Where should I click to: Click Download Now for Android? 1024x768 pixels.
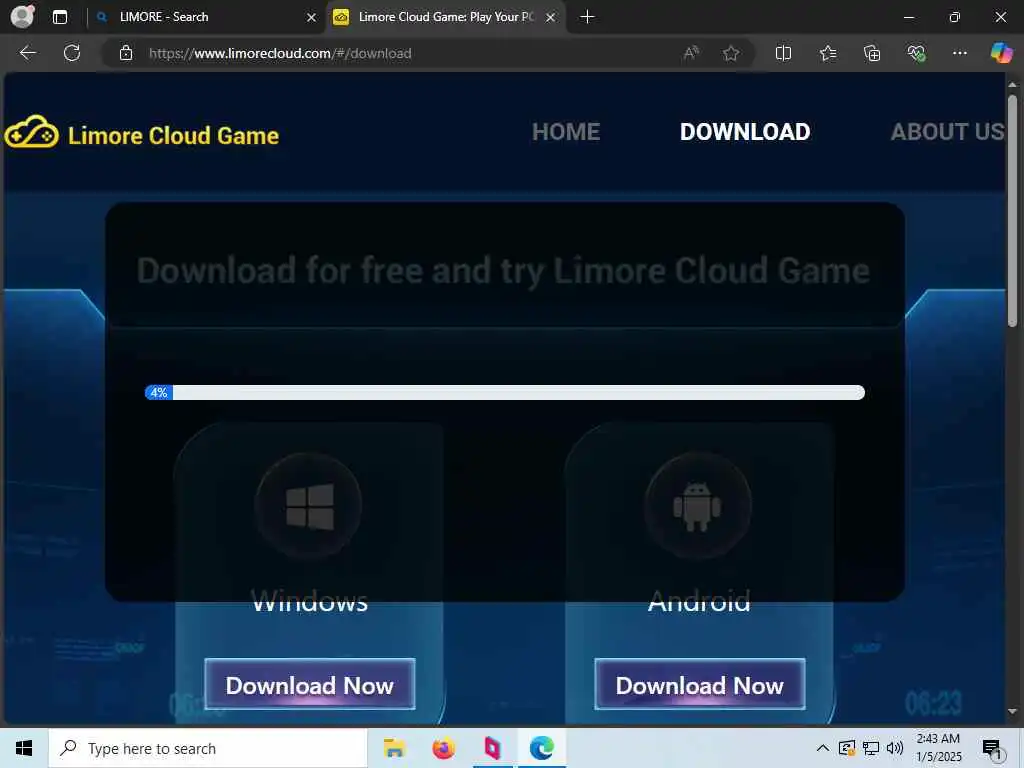(x=699, y=684)
